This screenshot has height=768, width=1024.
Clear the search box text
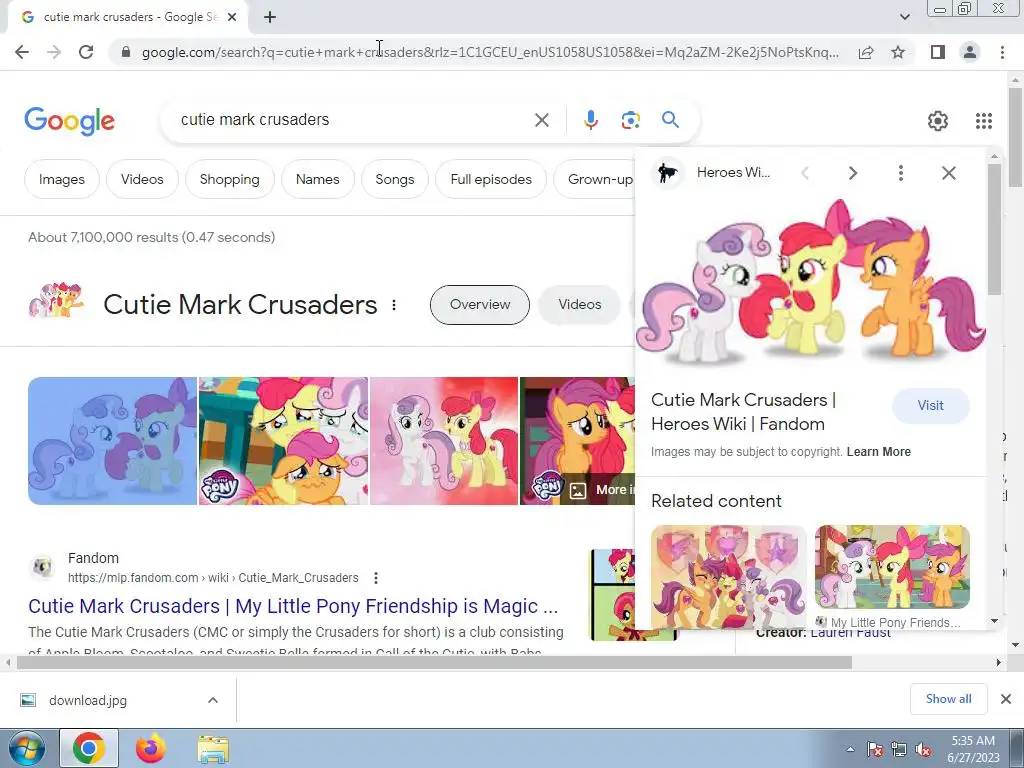[x=541, y=120]
